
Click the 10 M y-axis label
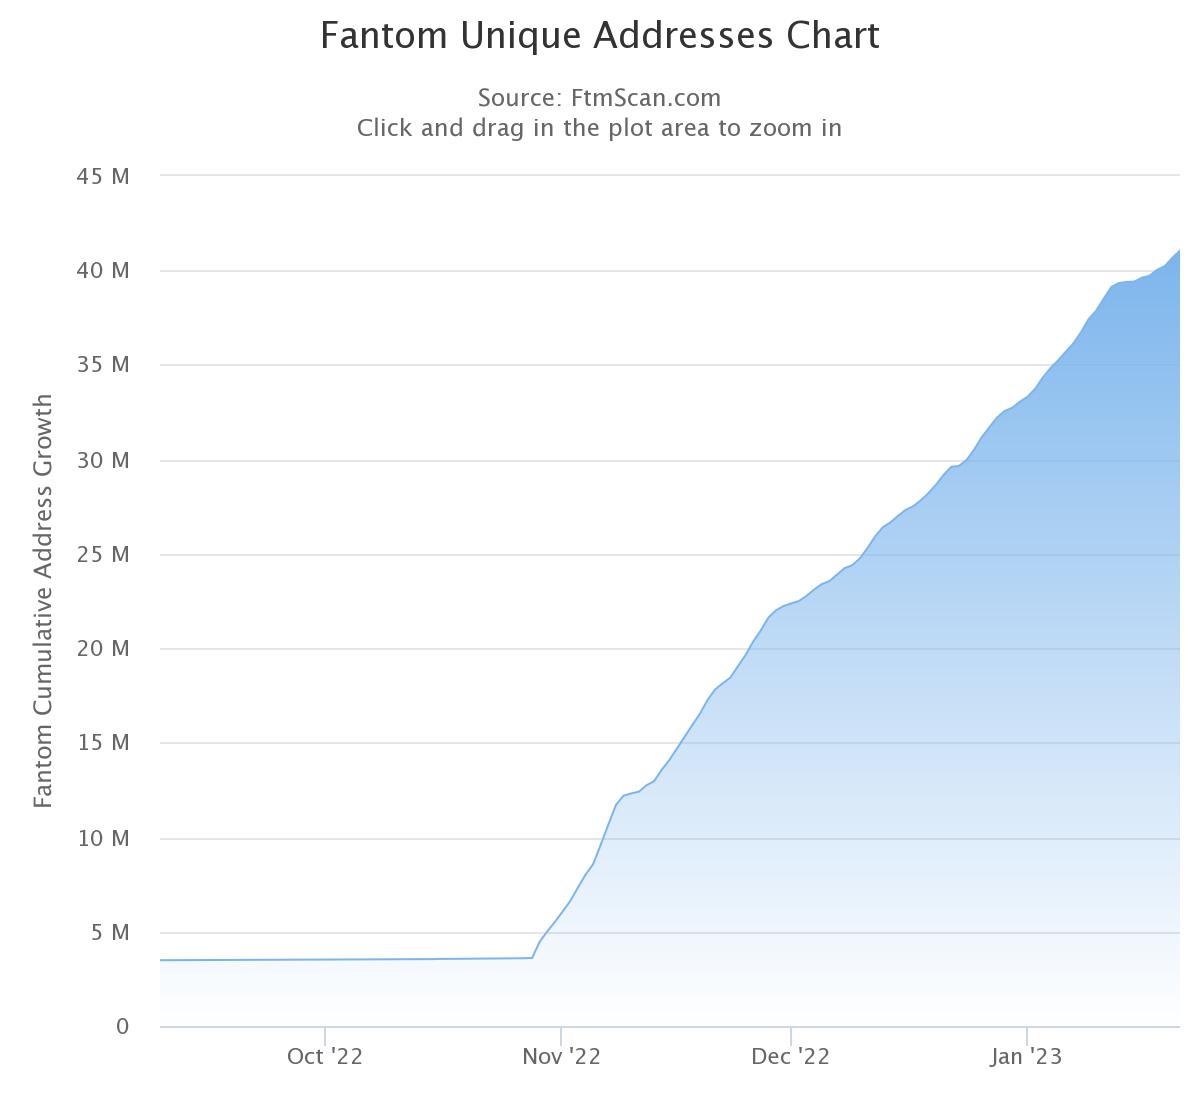pyautogui.click(x=103, y=839)
